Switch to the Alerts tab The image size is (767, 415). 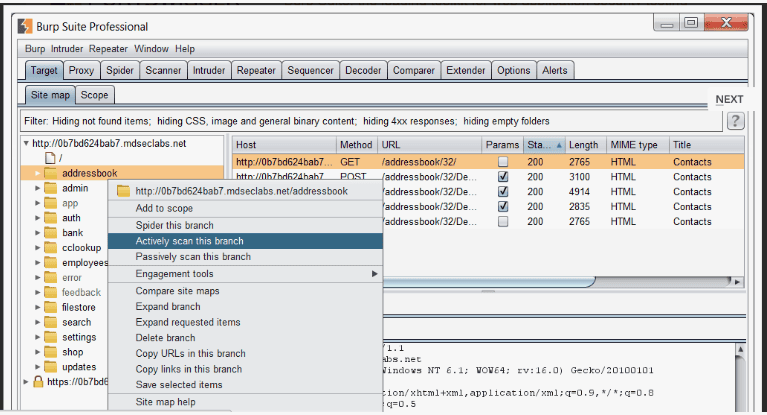coord(555,70)
